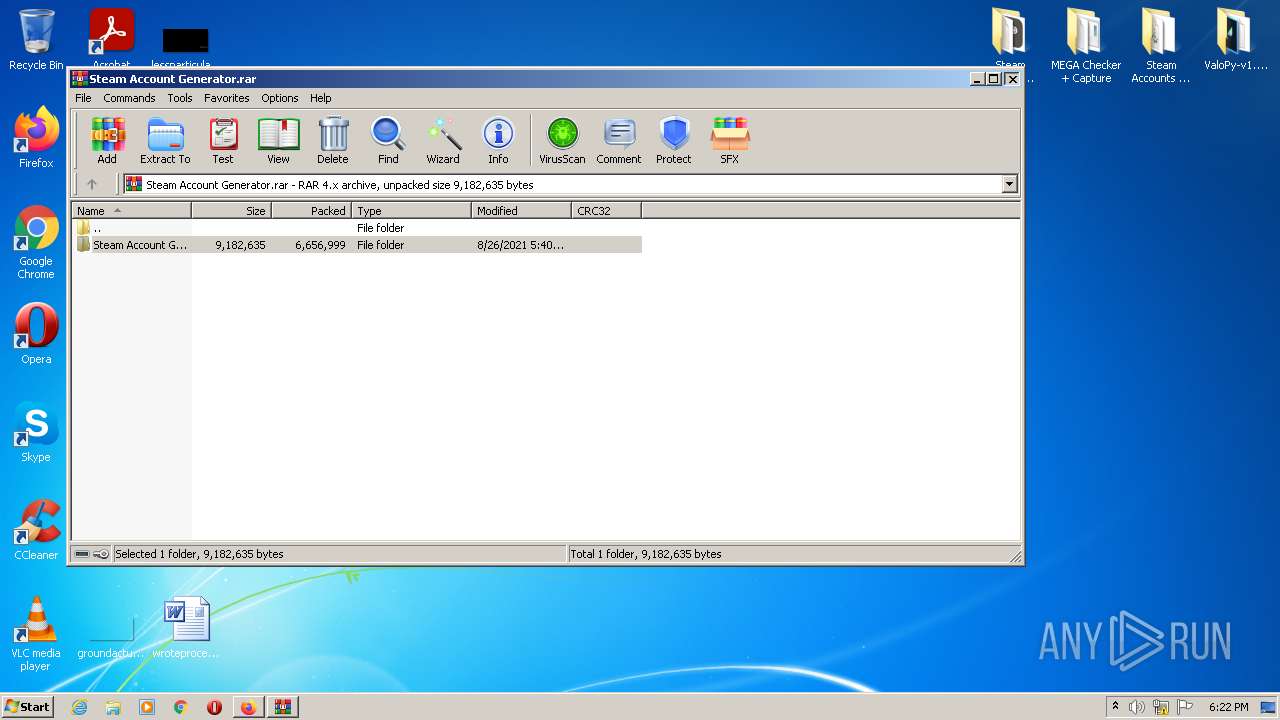The height and width of the screenshot is (720, 1280).
Task: Open VLC media player shortcut
Action: pos(36,634)
